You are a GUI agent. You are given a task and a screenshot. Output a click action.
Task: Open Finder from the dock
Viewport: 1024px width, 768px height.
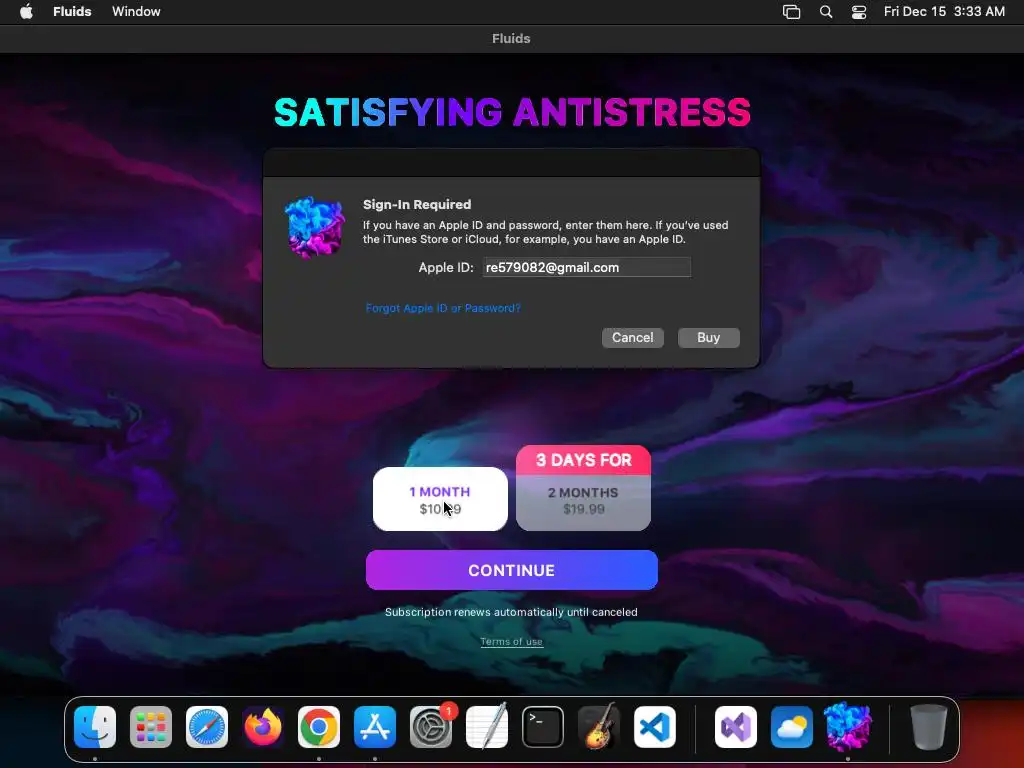pos(95,726)
